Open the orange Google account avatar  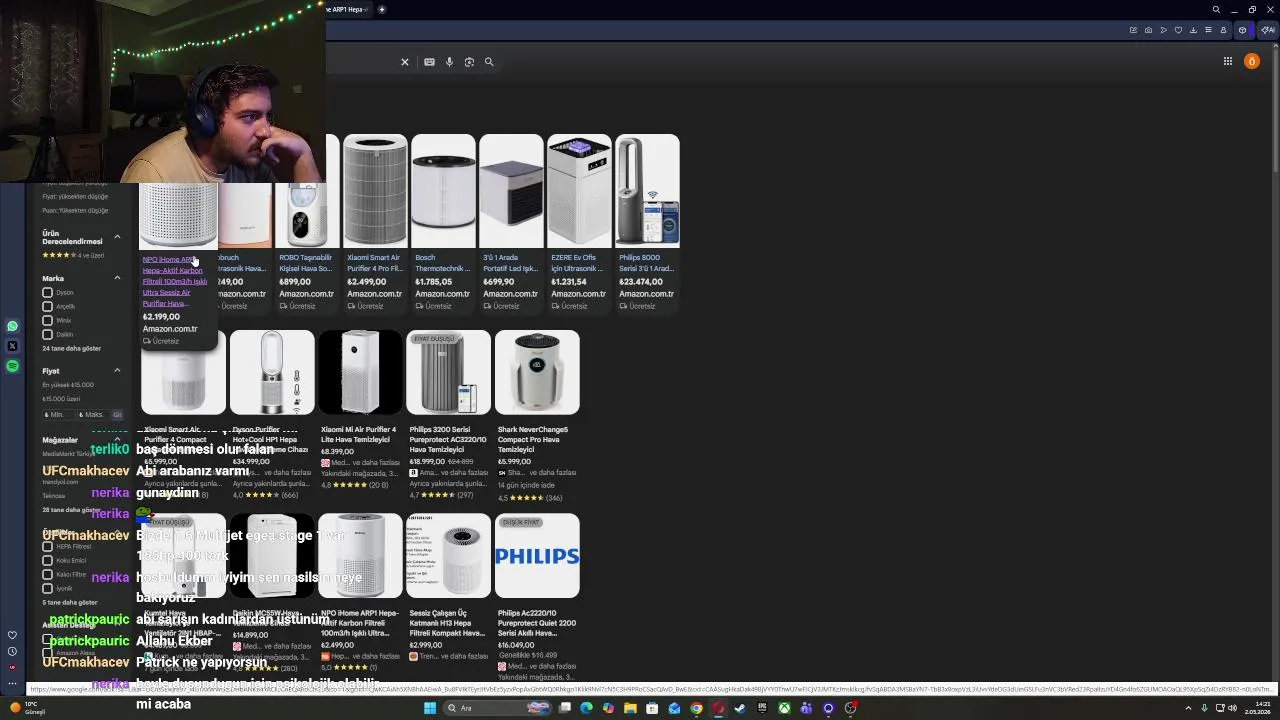pyautogui.click(x=1251, y=61)
